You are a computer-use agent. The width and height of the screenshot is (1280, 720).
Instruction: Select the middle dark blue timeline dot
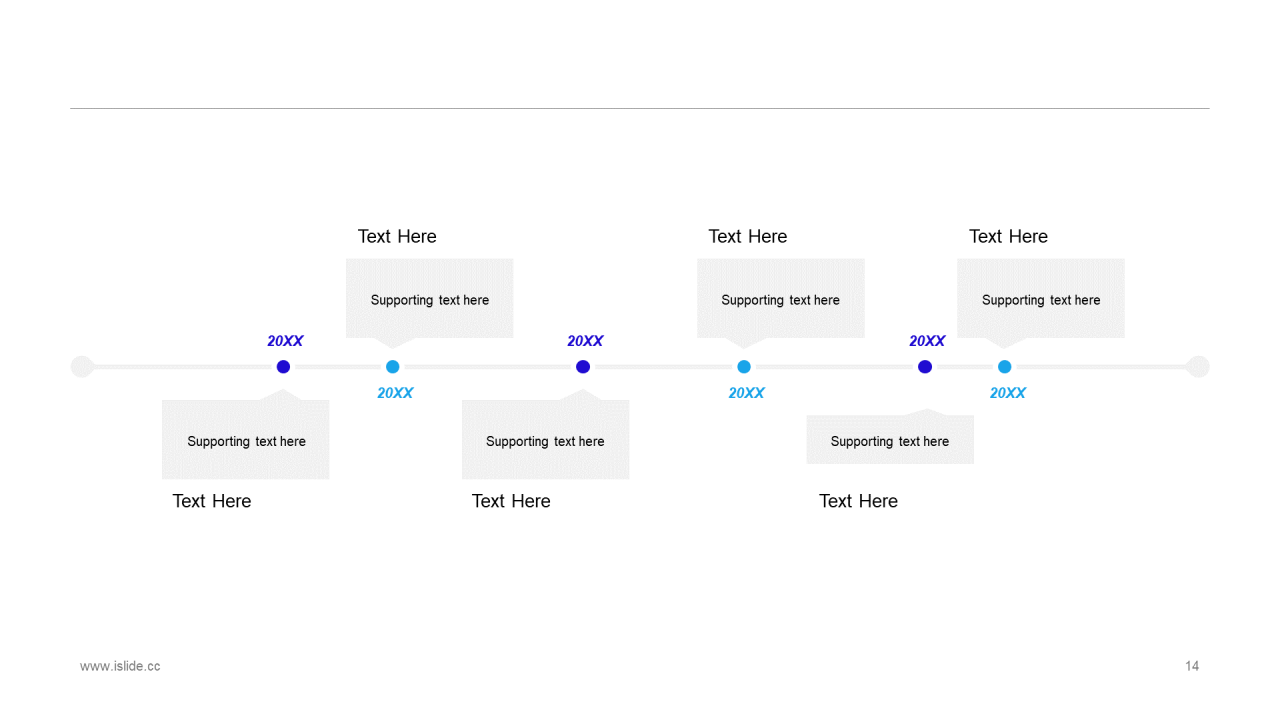click(x=583, y=367)
